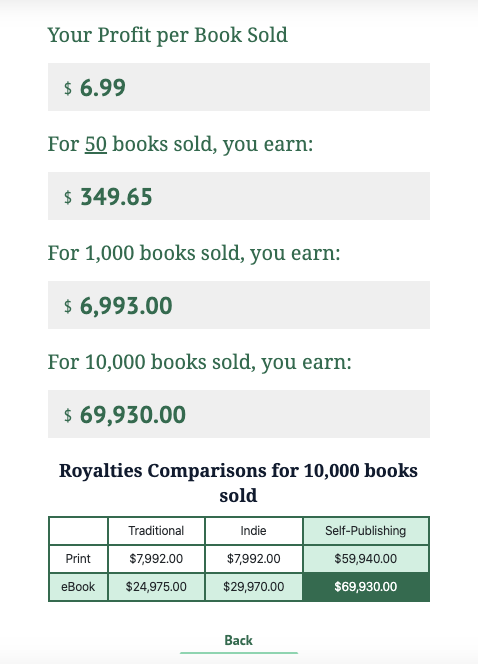Viewport: 478px width, 664px height.
Task: Click Self-Publishing Print cell $59,940.00
Action: click(x=366, y=559)
